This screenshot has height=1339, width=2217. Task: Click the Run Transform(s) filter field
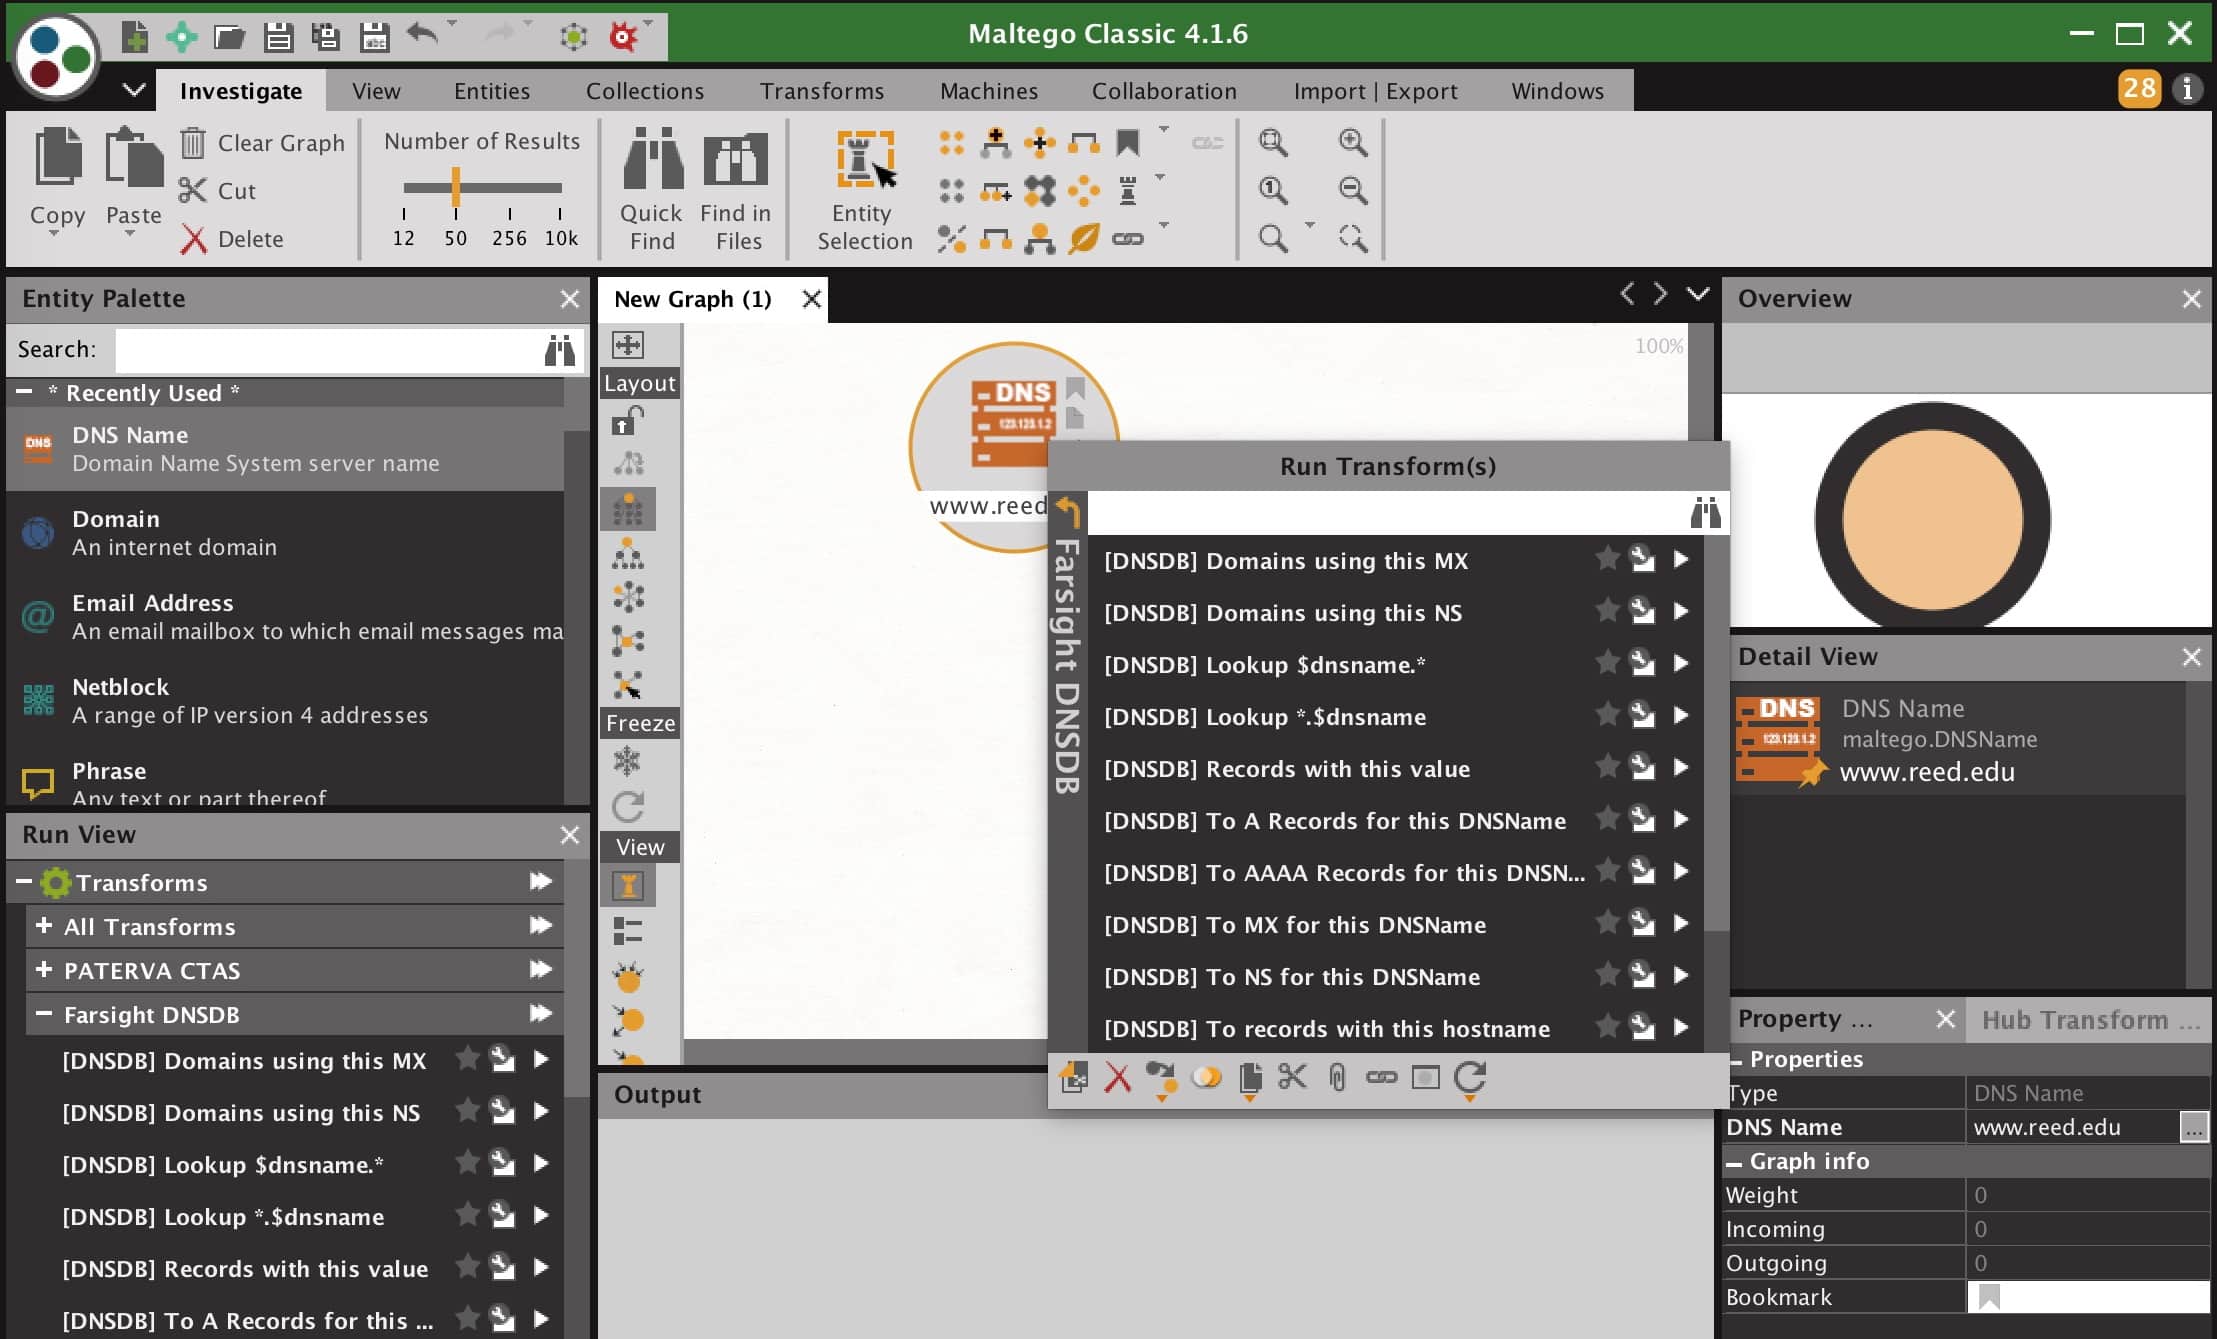1387,513
